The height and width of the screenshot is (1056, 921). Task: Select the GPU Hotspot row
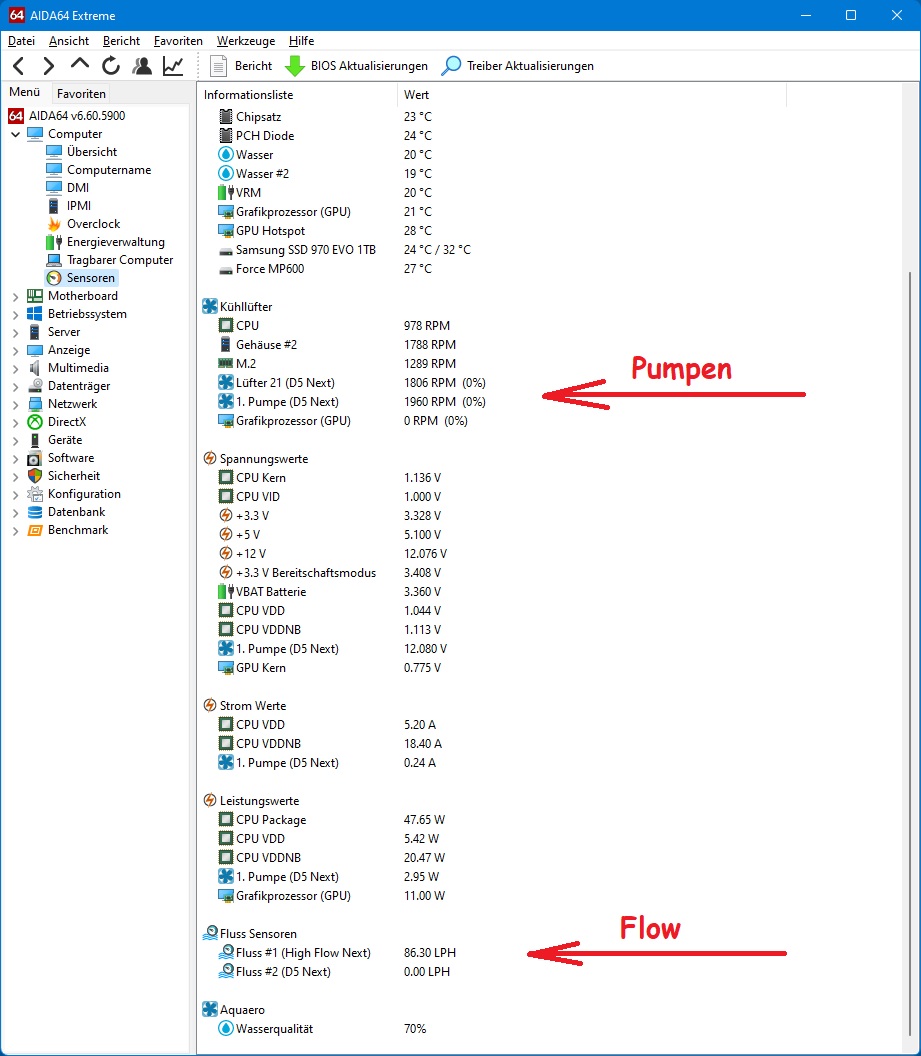(x=325, y=230)
